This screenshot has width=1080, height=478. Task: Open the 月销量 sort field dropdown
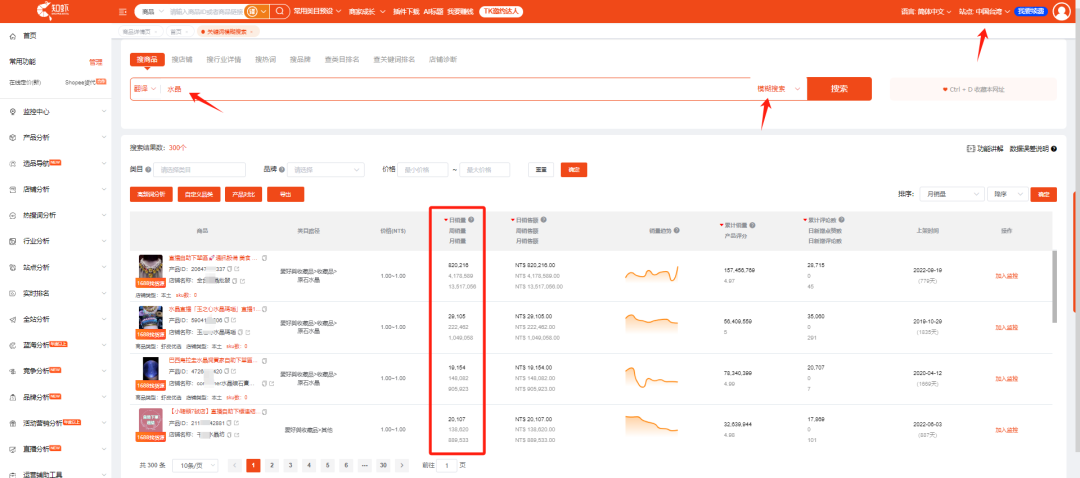tap(951, 195)
